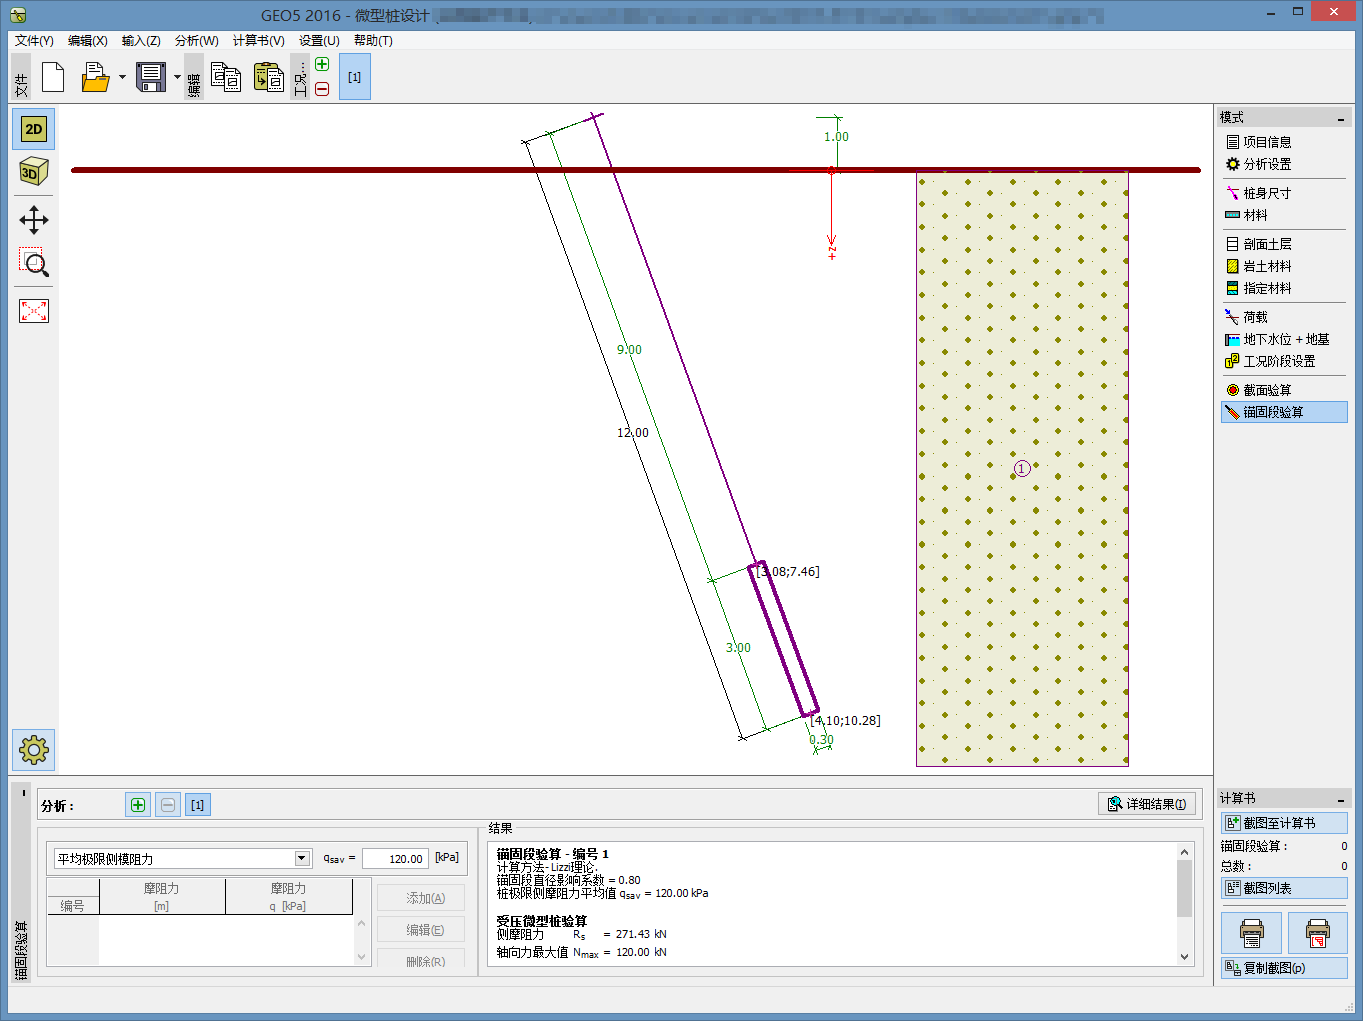
Task: Open 岩土材料 in the mode panel
Action: click(x=1284, y=266)
